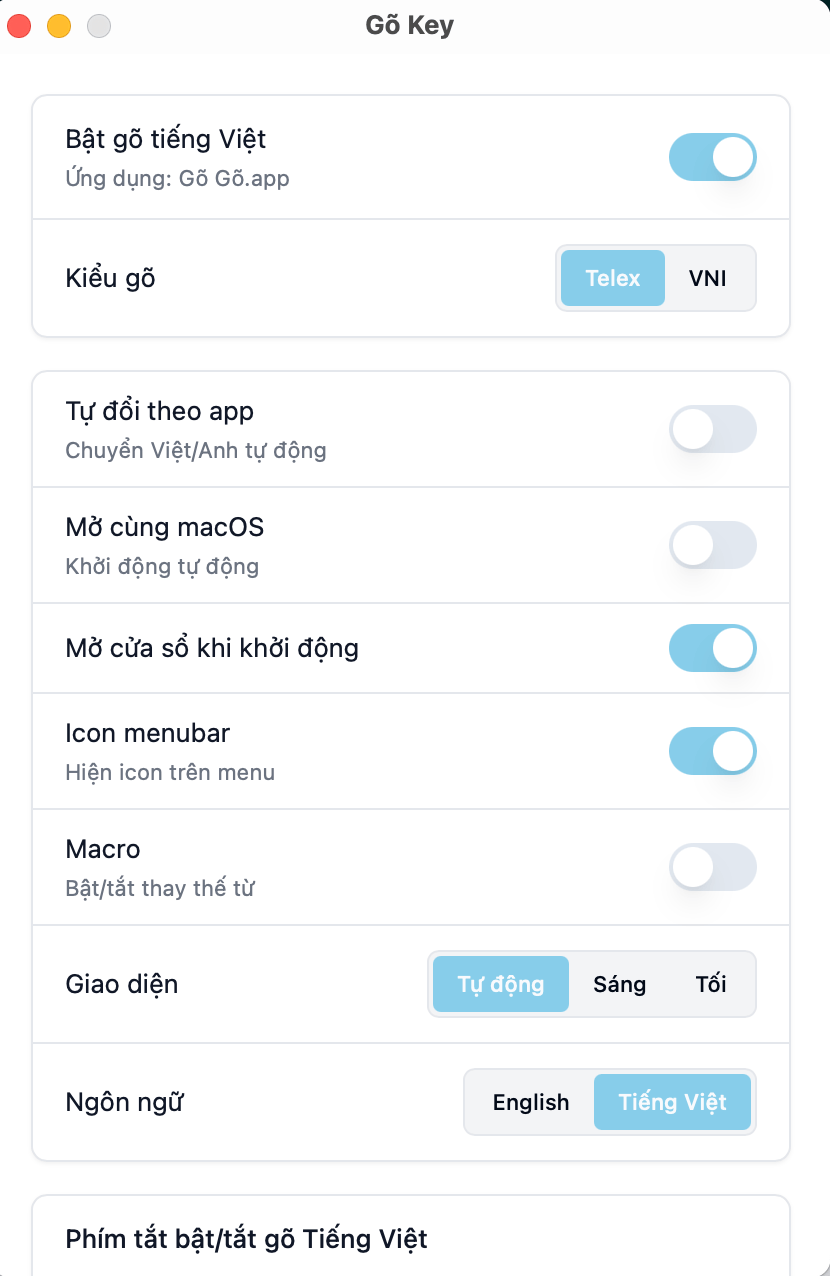Viewport: 830px width, 1276px height.
Task: Enable "Mở cùng macOS" auto-start
Action: [712, 545]
